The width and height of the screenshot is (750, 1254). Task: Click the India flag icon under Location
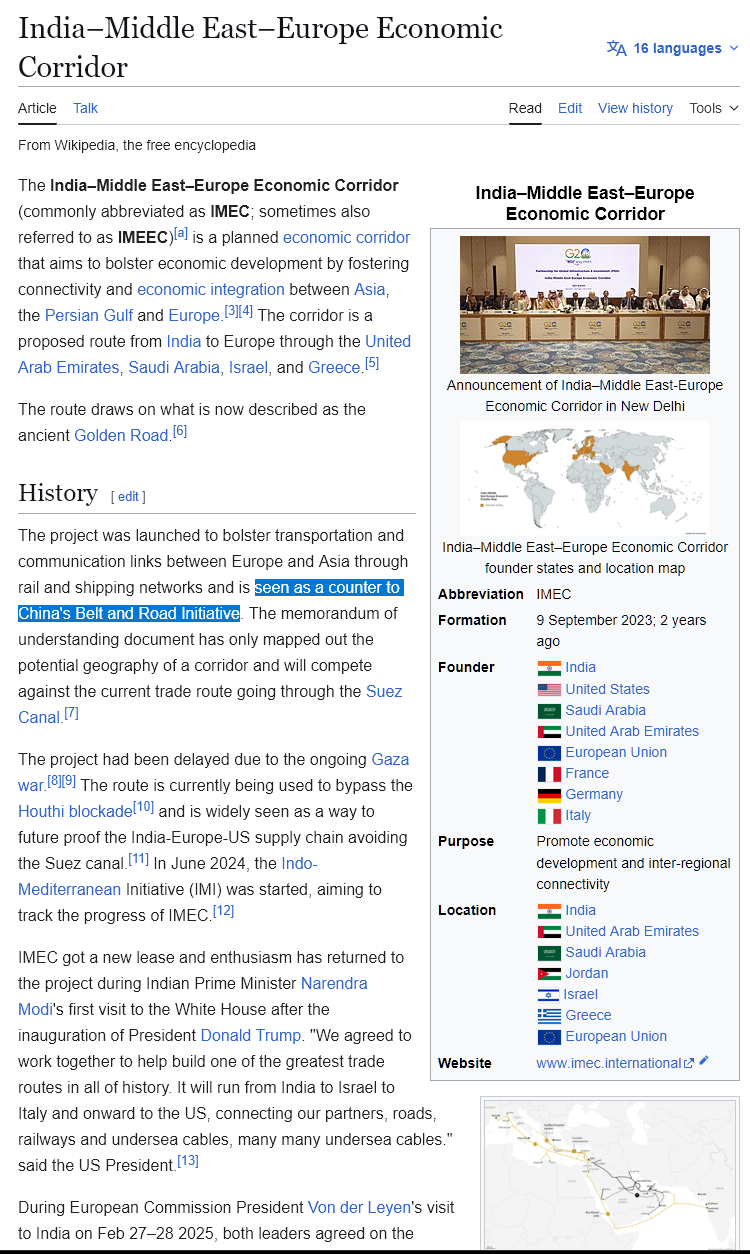click(549, 910)
